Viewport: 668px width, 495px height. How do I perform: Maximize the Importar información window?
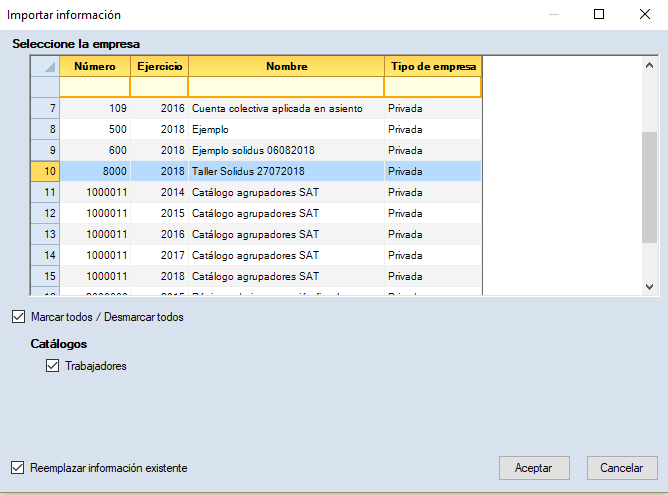(x=599, y=15)
